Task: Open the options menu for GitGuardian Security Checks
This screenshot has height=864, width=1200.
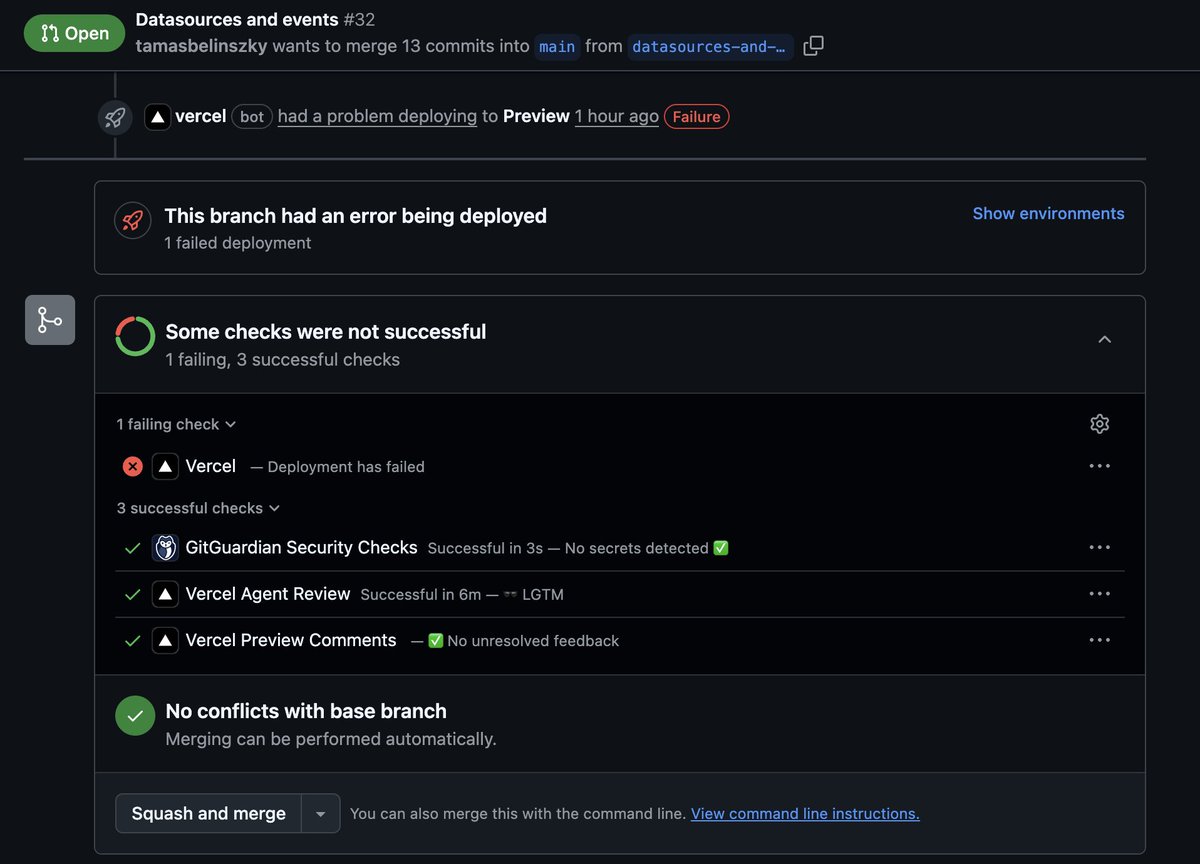Action: pyautogui.click(x=1100, y=547)
